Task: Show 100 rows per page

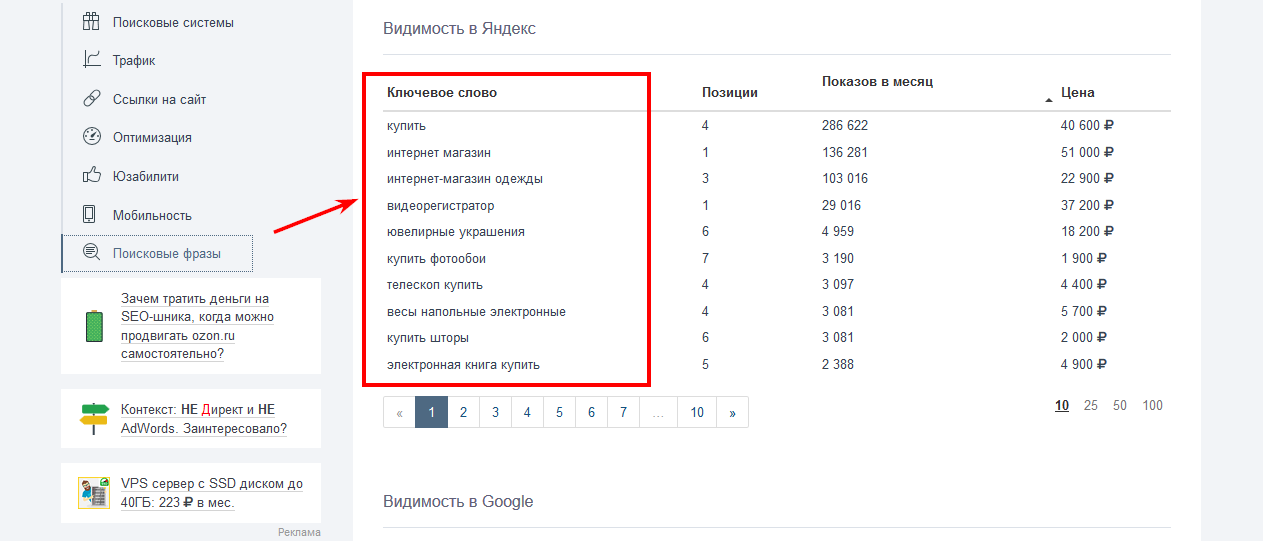Action: coord(1153,405)
